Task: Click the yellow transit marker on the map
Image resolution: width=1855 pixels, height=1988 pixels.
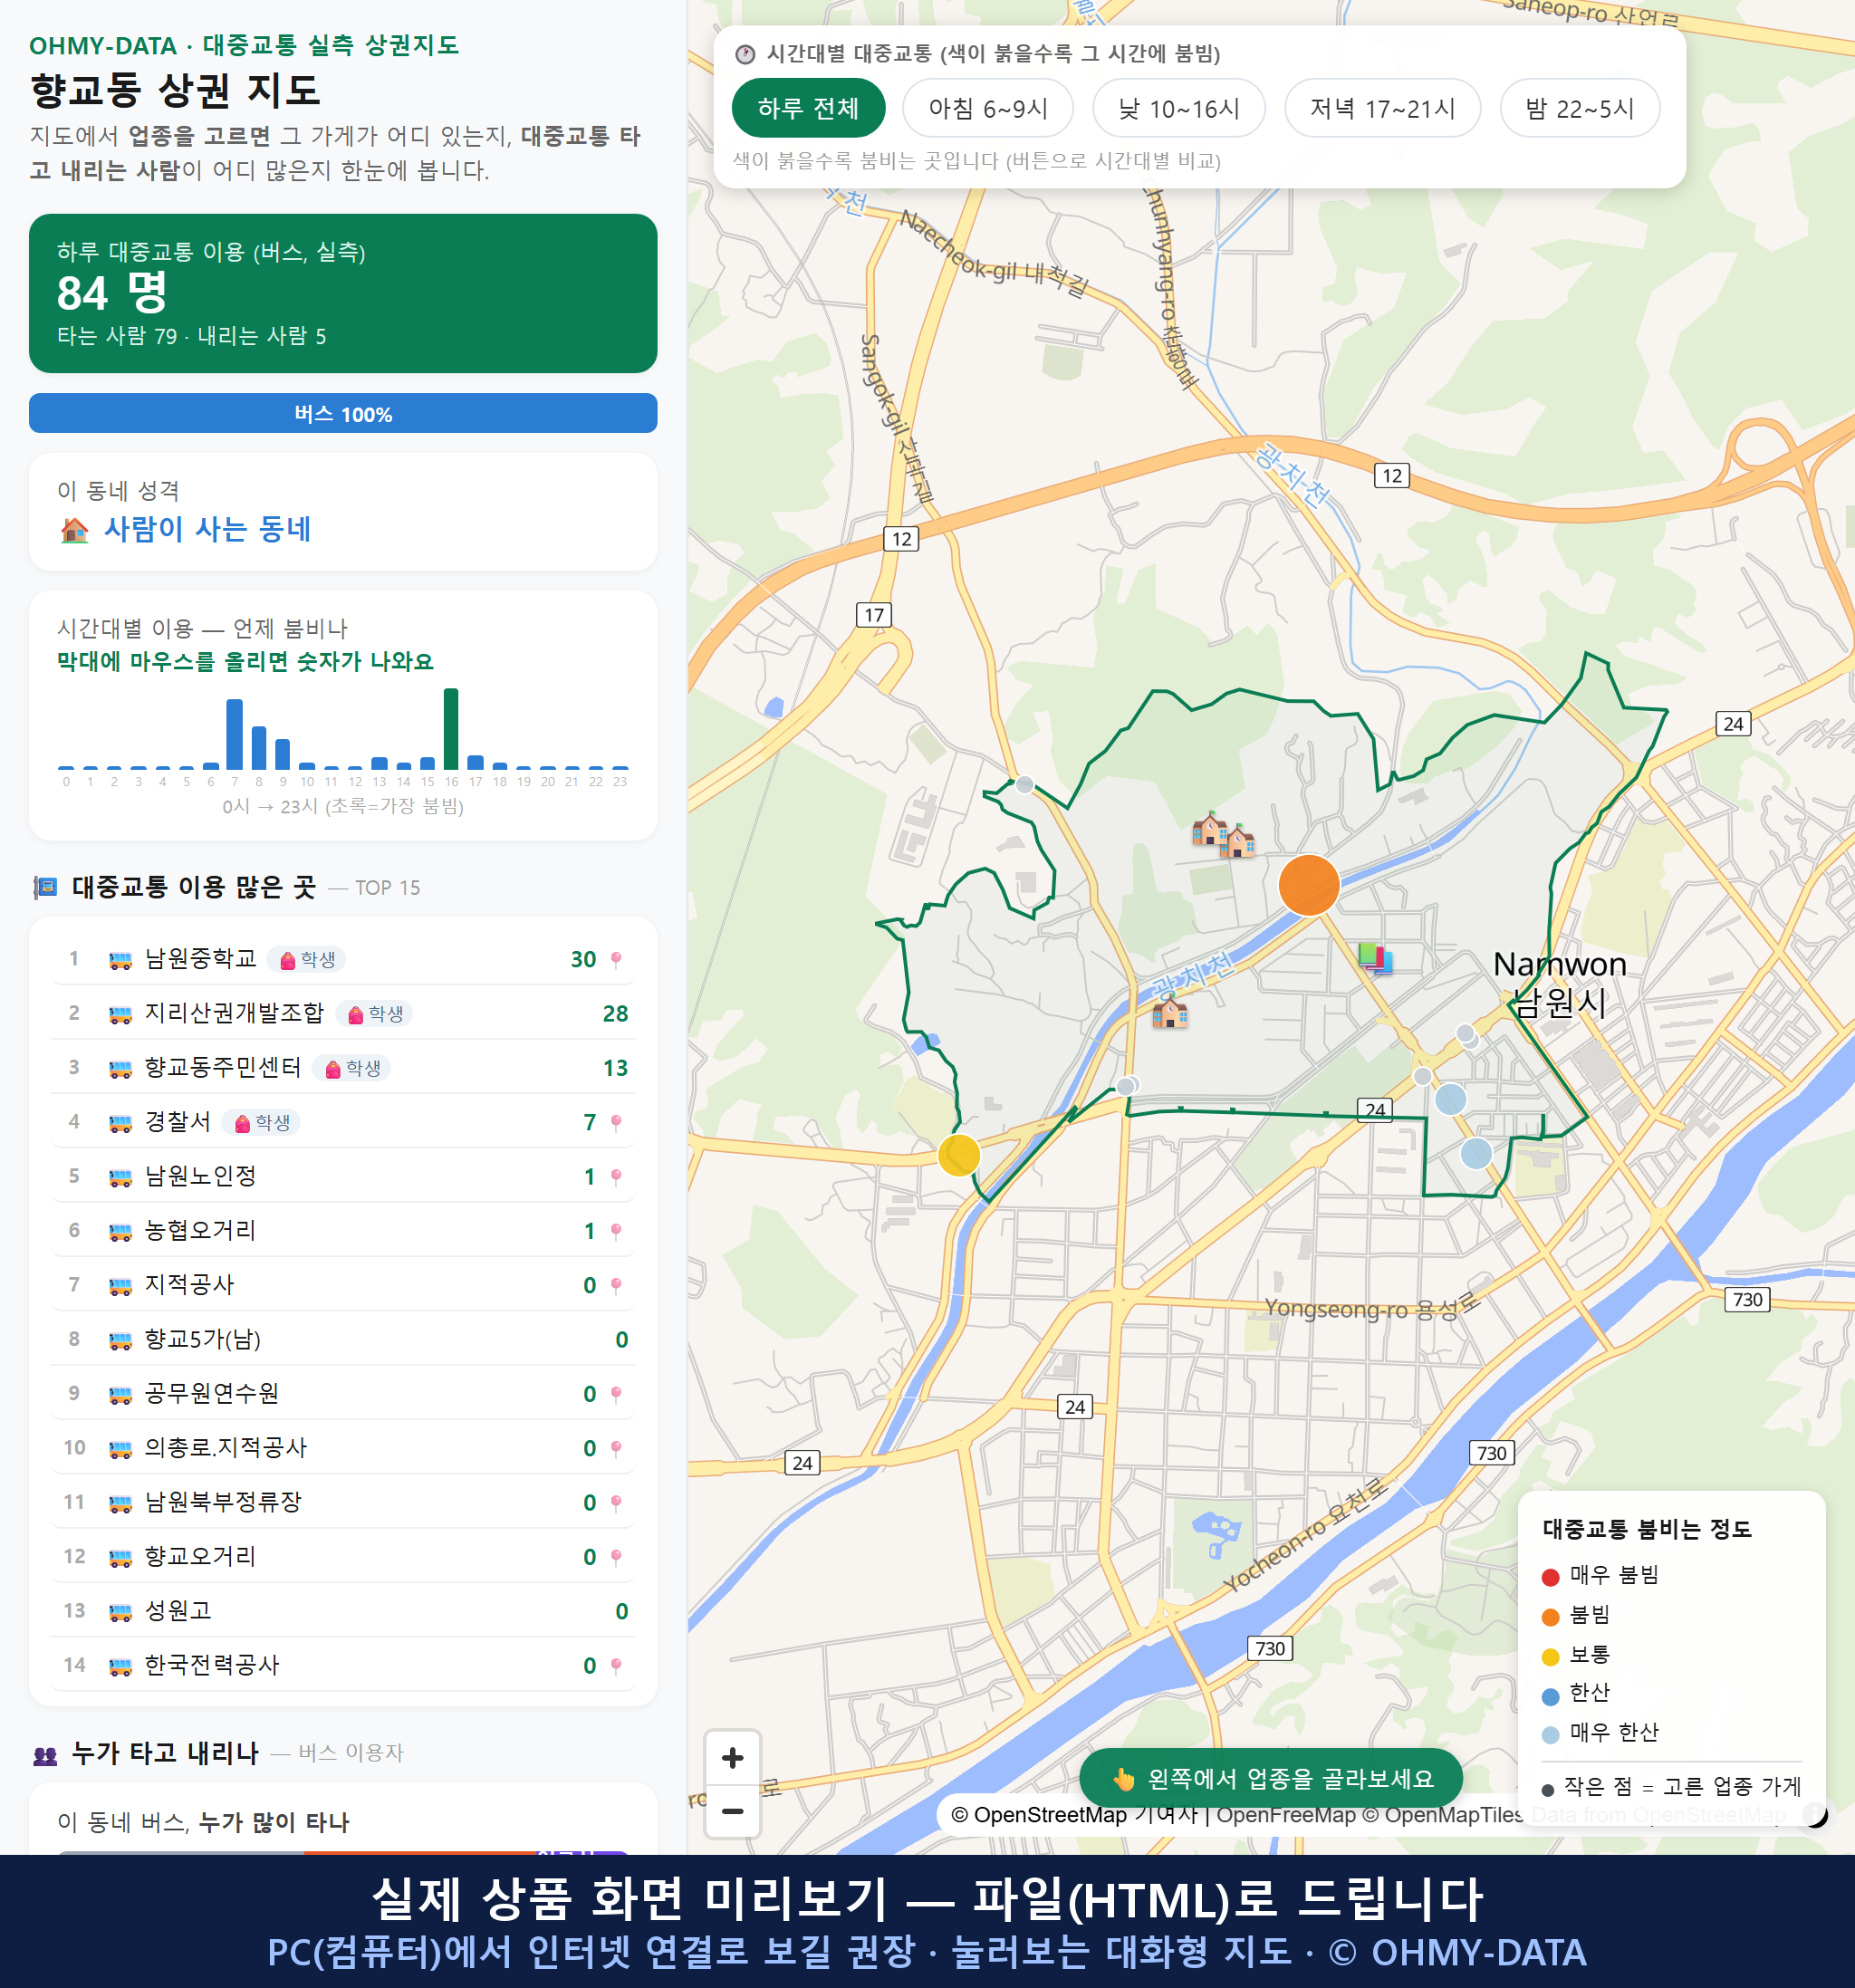Action: (959, 1155)
